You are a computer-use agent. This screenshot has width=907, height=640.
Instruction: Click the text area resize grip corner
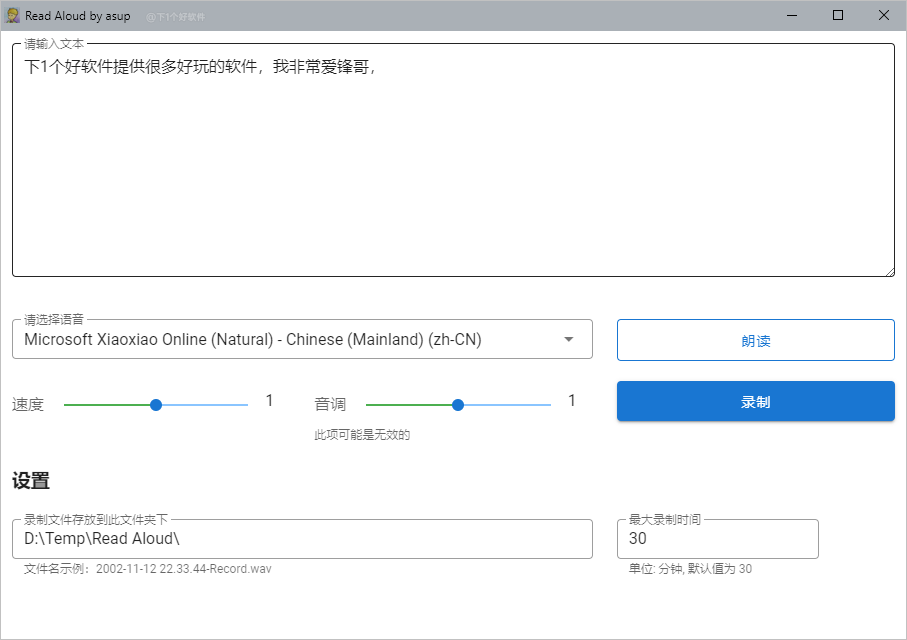pos(890,272)
